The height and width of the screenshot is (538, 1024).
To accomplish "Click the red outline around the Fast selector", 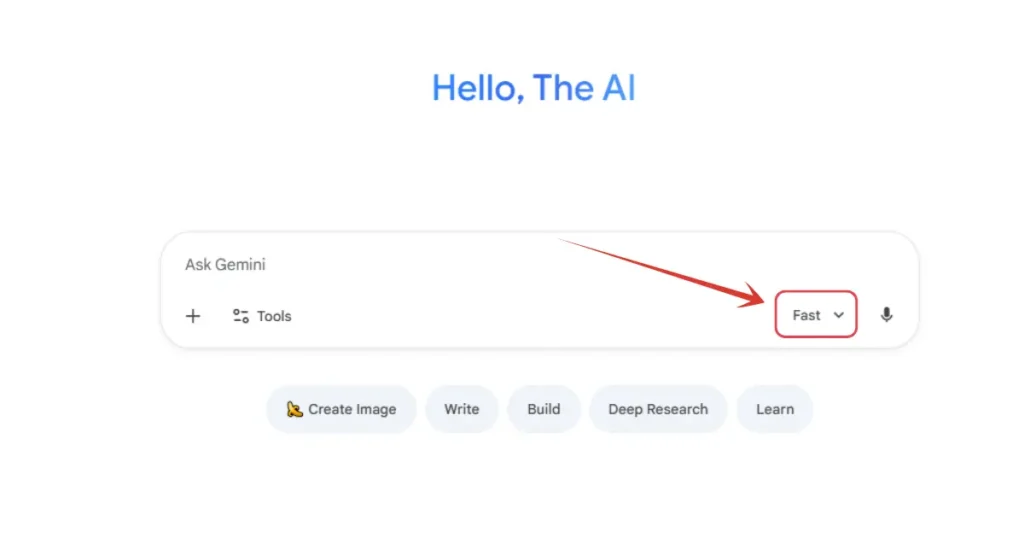I will [817, 292].
